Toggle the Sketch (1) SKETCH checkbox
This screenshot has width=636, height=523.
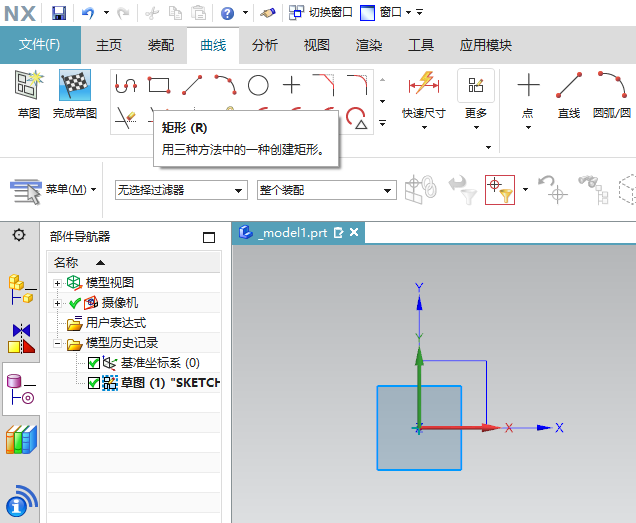click(x=94, y=383)
